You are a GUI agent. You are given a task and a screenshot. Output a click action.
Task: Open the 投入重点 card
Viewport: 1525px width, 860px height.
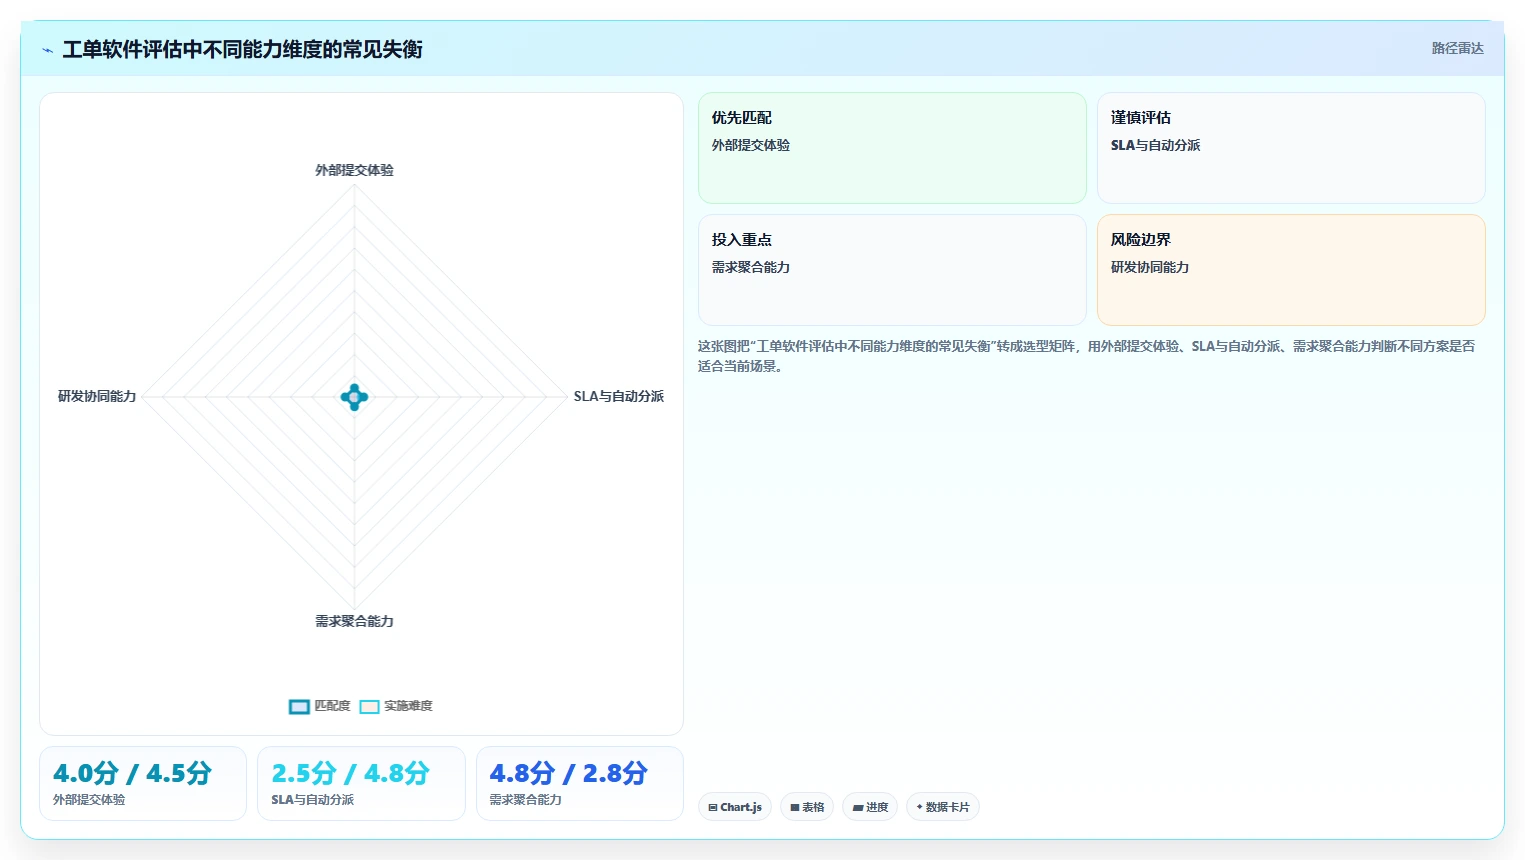tap(892, 270)
